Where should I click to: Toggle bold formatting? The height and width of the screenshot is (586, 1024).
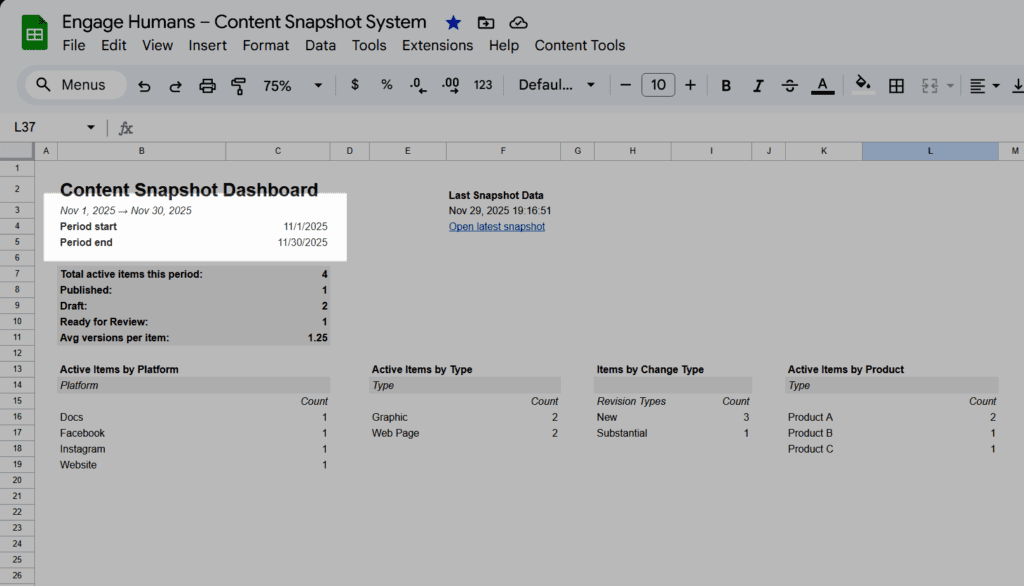(x=726, y=86)
